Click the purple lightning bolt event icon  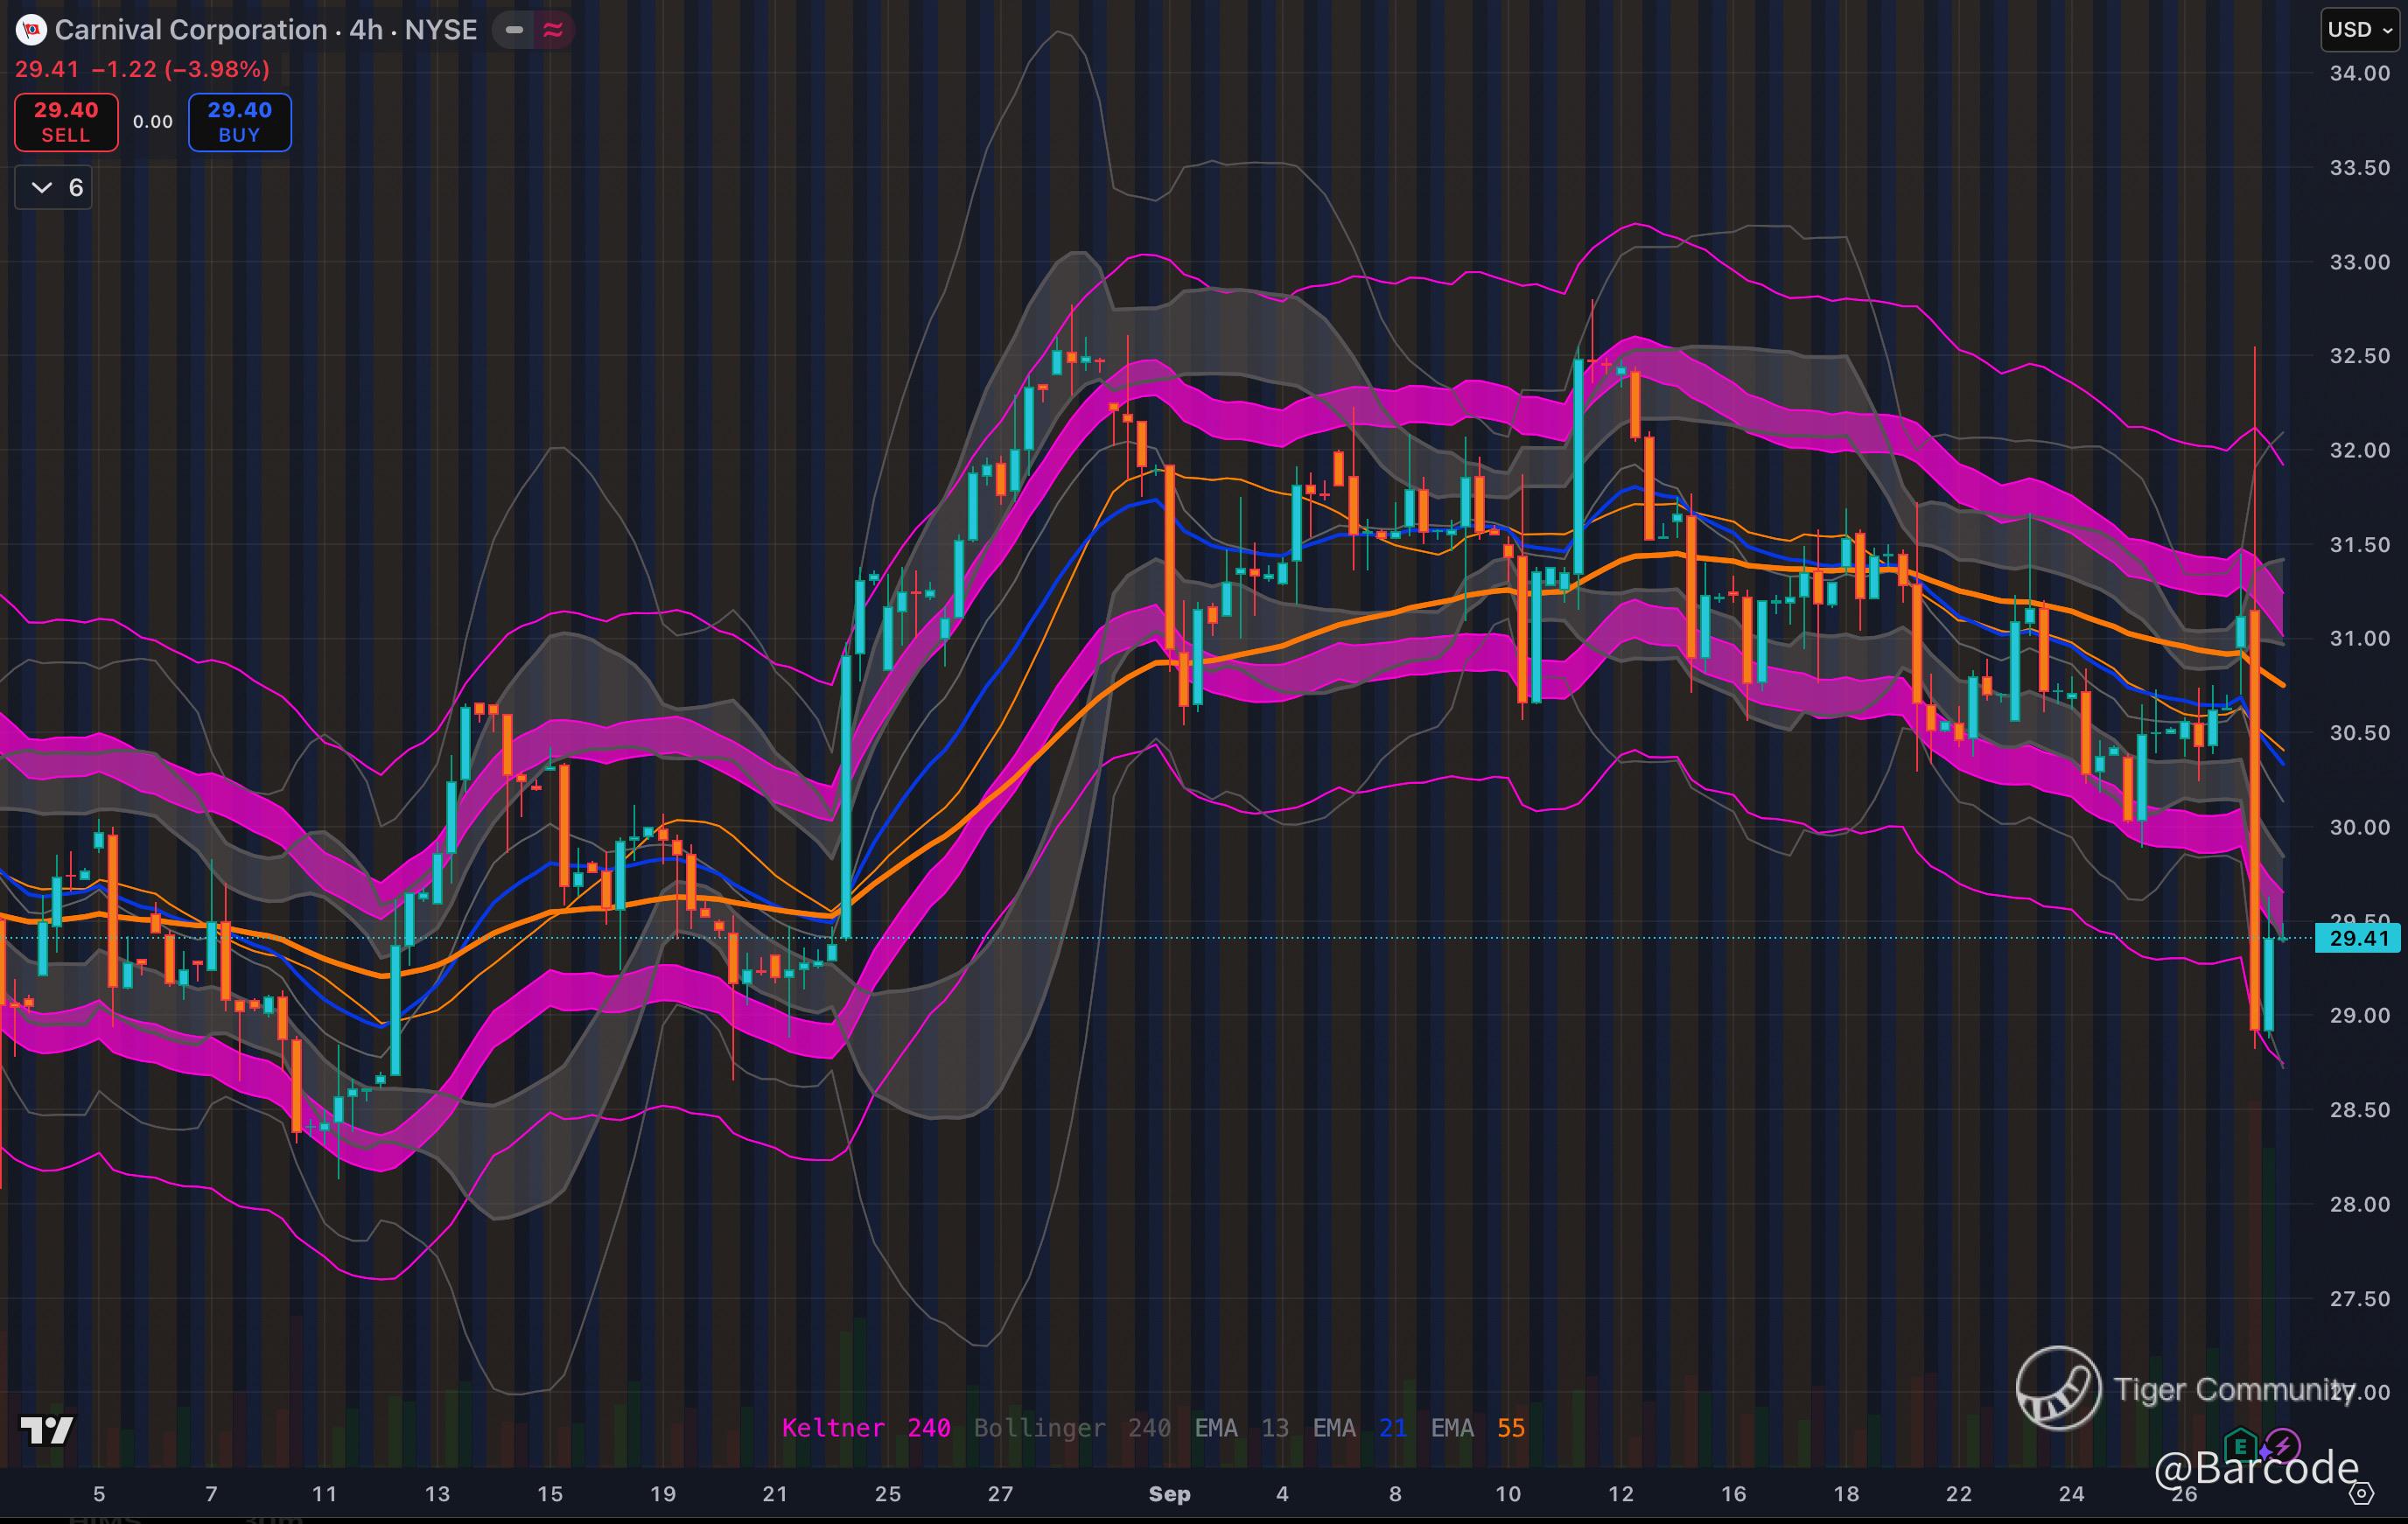[2282, 1445]
